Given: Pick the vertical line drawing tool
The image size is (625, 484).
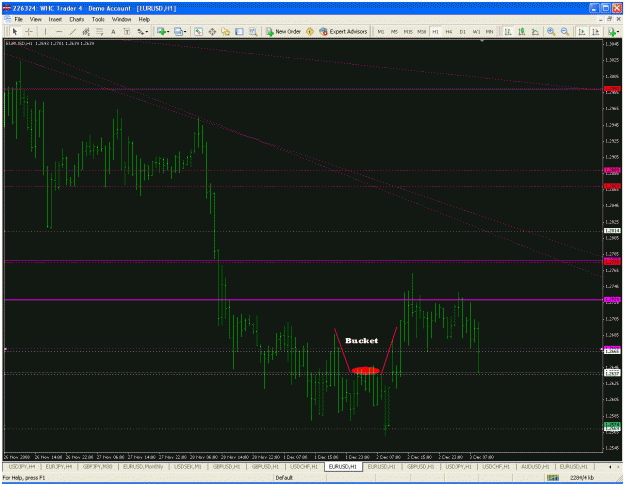Looking at the screenshot, I should click(x=45, y=31).
